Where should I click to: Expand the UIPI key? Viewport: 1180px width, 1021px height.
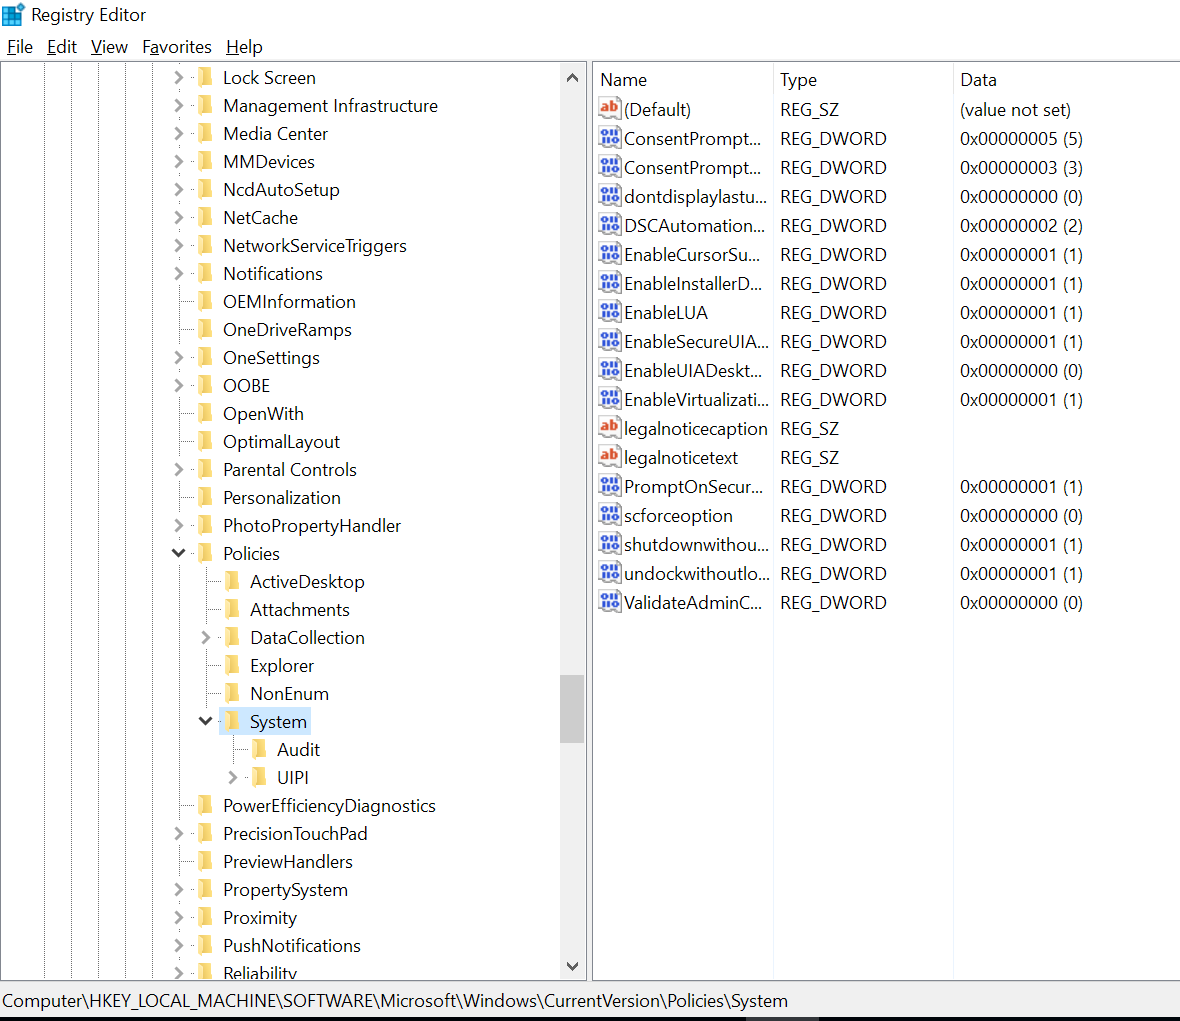pos(233,777)
